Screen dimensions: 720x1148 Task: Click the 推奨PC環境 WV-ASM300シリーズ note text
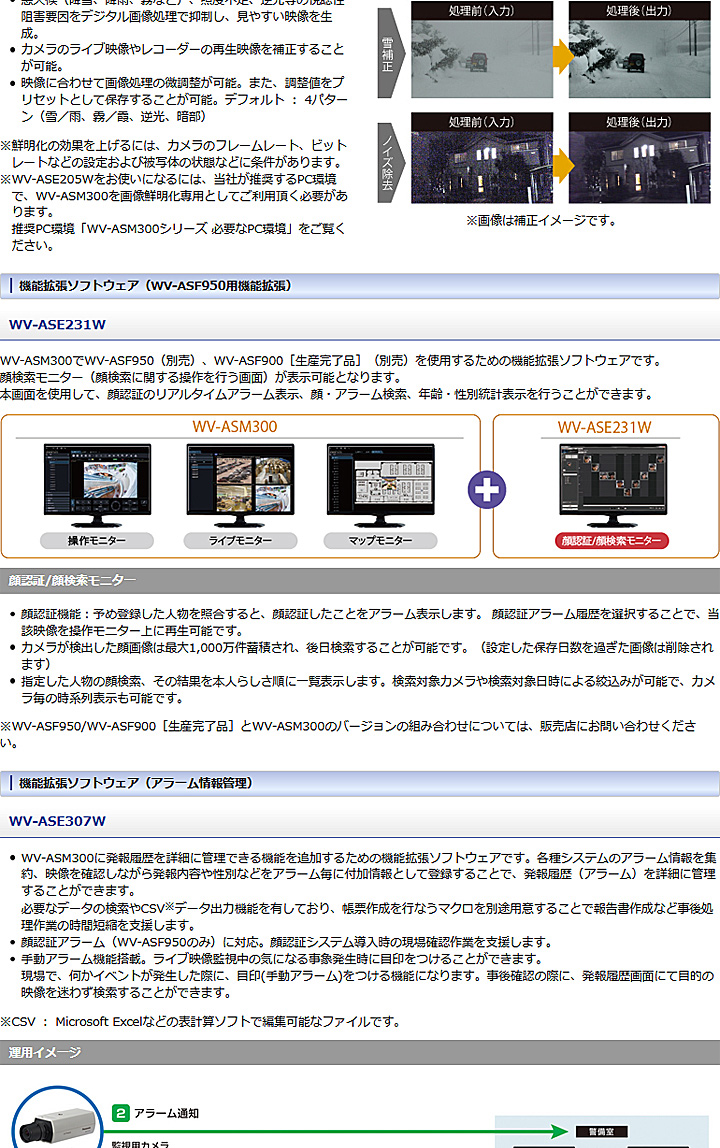[178, 236]
